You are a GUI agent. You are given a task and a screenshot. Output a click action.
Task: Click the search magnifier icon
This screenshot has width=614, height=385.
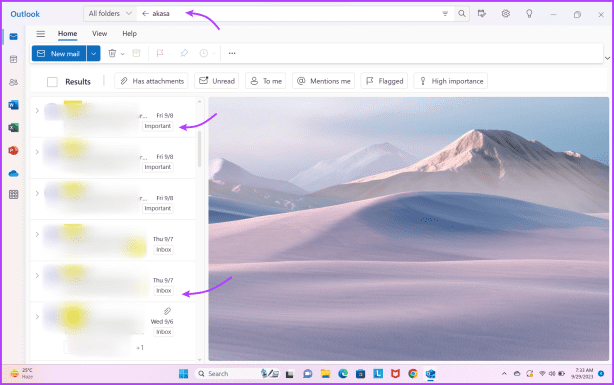[x=462, y=14]
